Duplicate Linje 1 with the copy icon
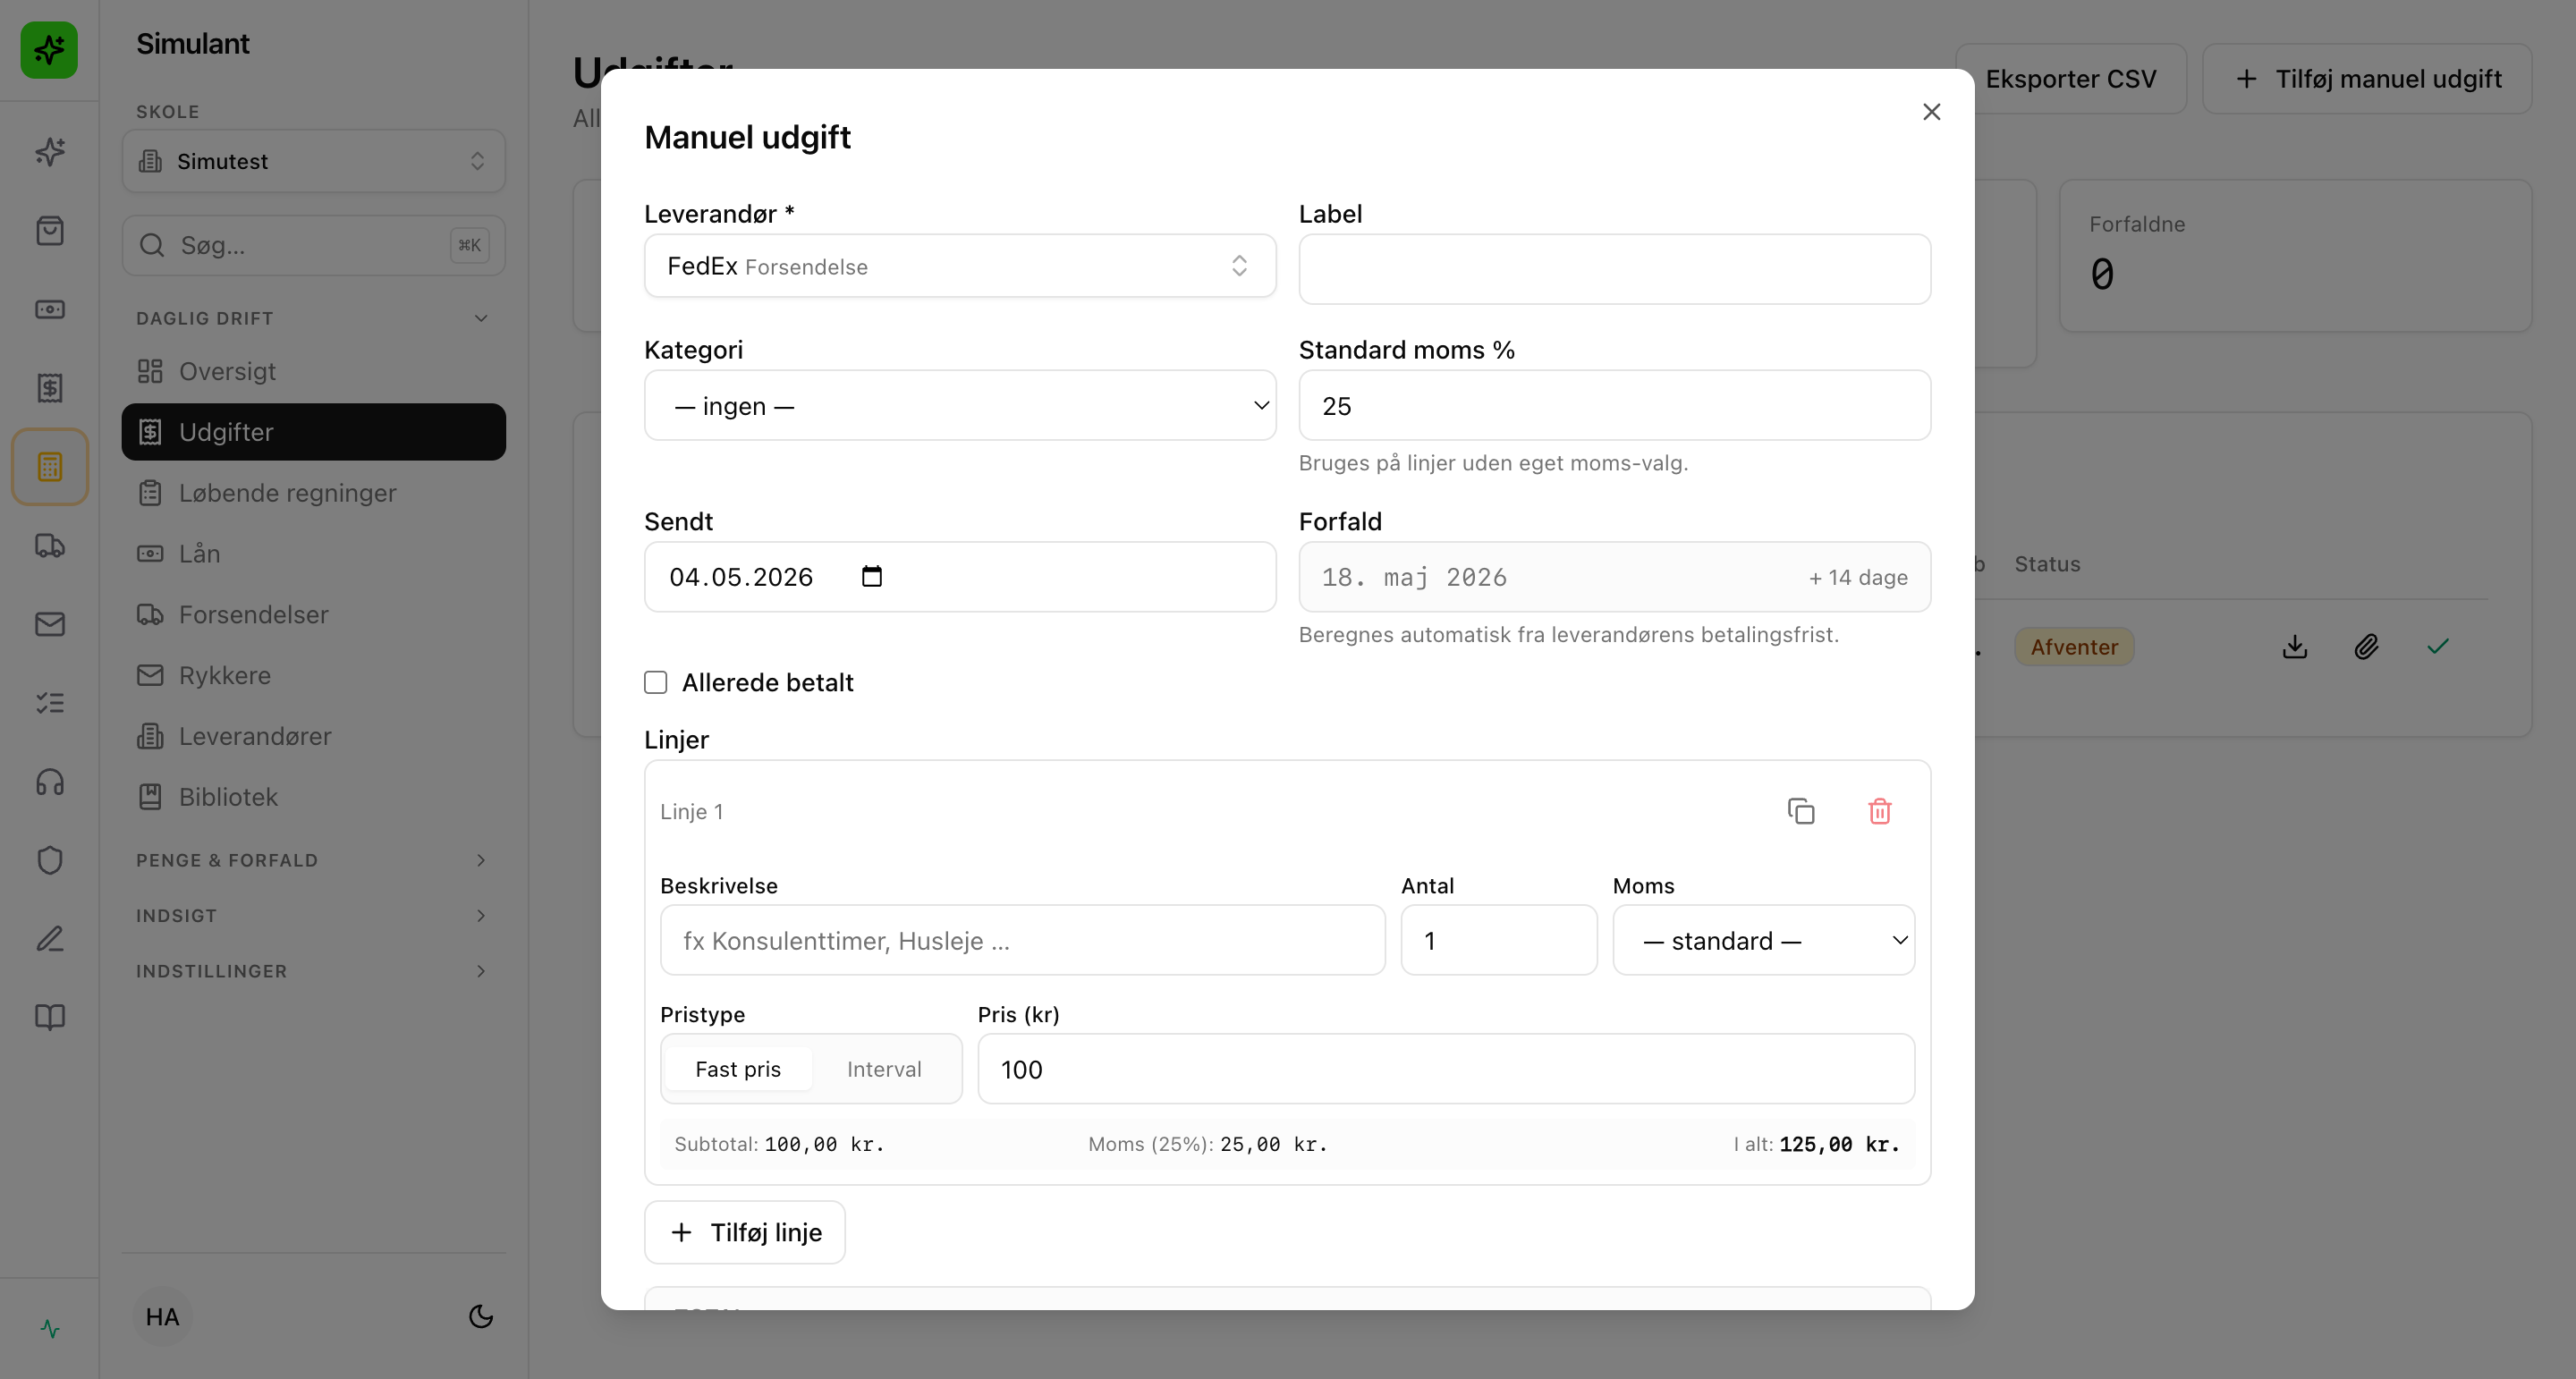This screenshot has width=2576, height=1379. pos(1801,811)
